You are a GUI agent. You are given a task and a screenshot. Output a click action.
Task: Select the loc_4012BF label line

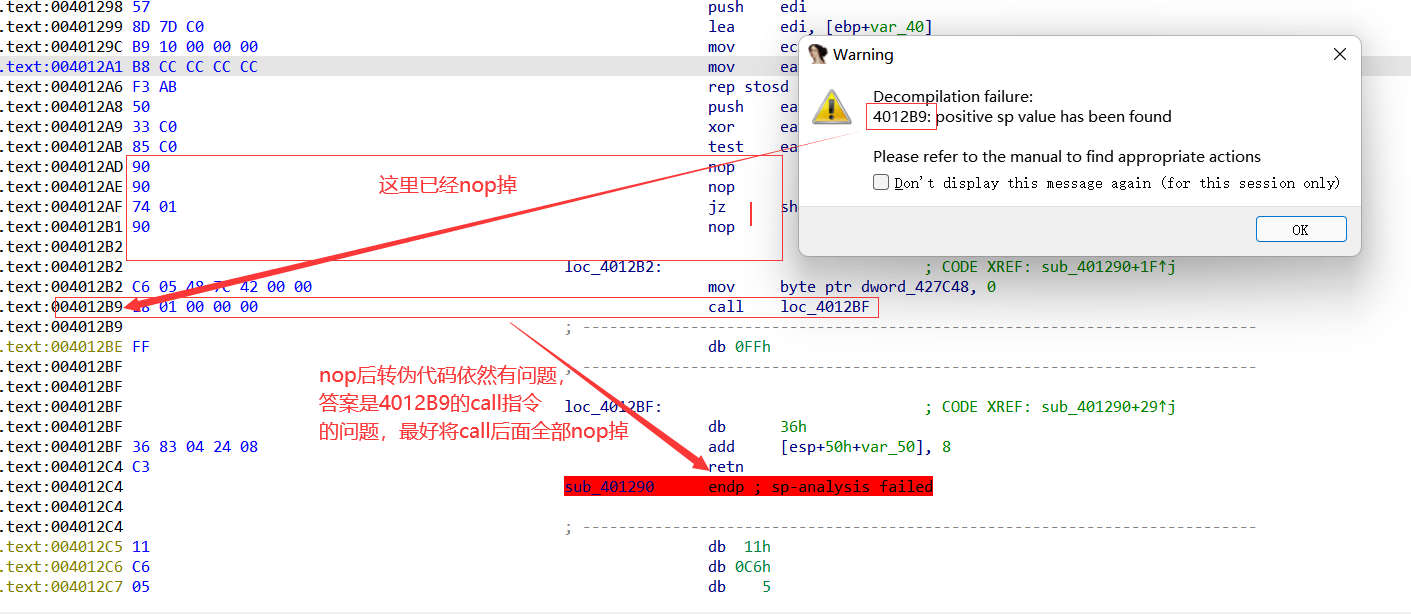[x=612, y=407]
